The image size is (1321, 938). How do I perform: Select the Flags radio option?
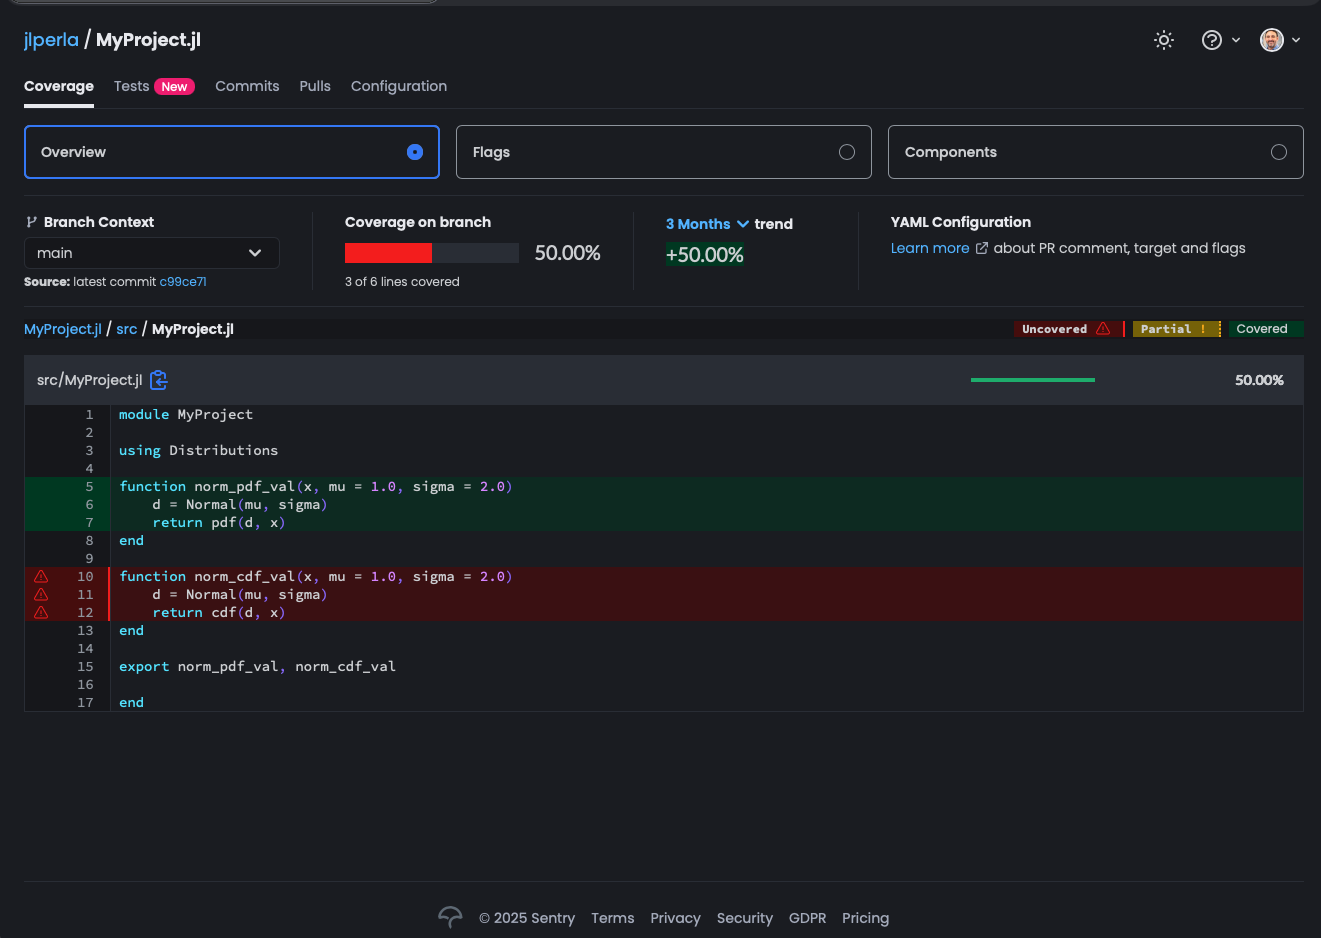[847, 152]
